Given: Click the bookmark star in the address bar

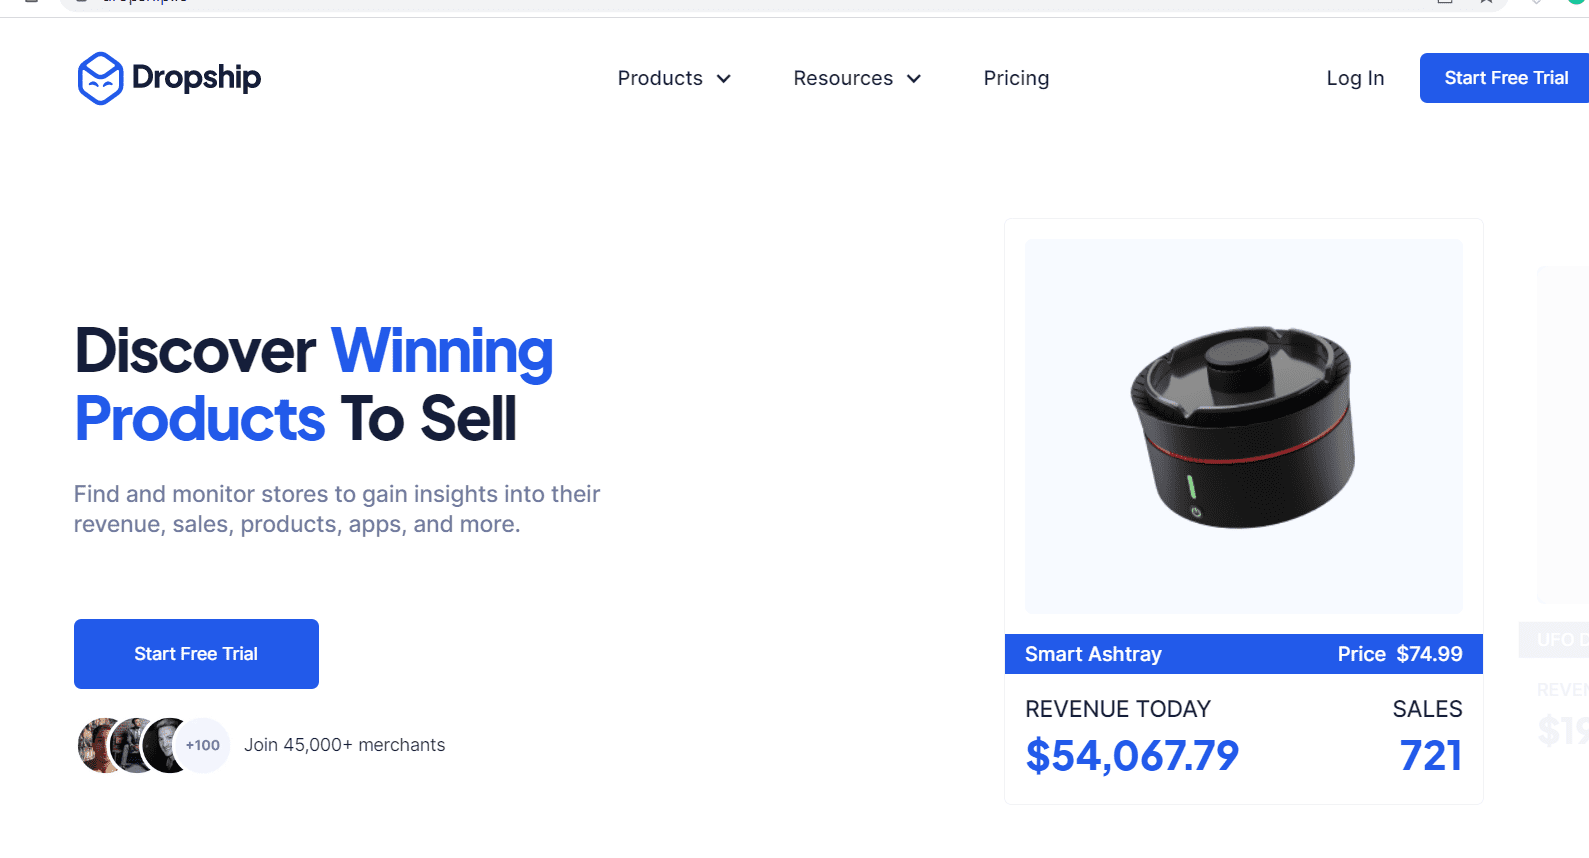Looking at the screenshot, I should (x=1487, y=1).
